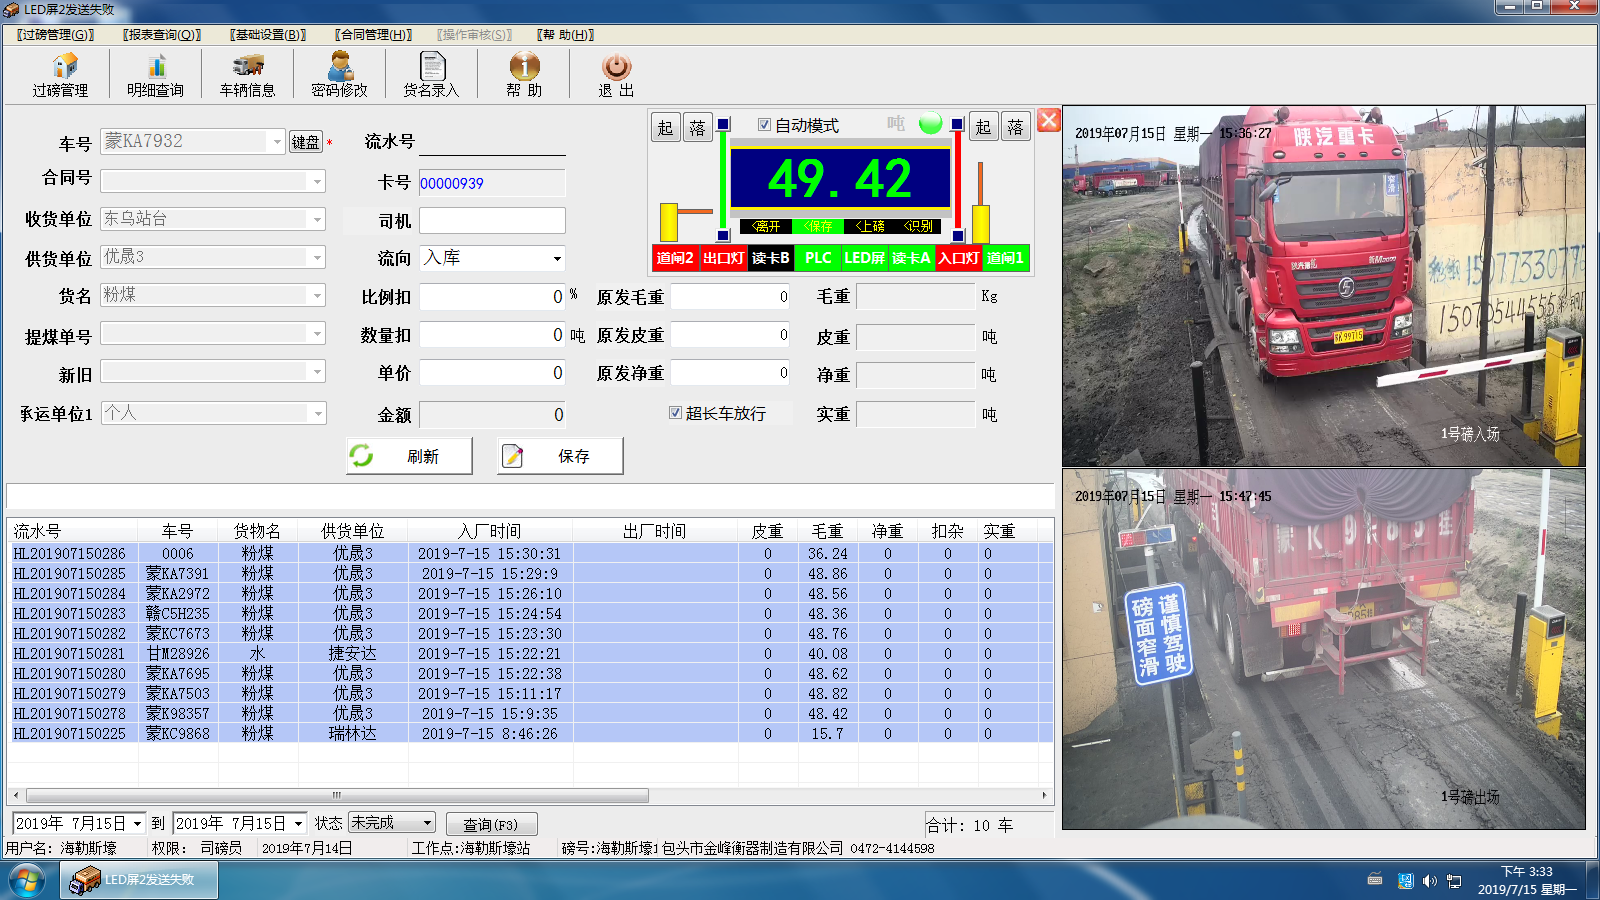Click the left 起 gate button

[666, 127]
